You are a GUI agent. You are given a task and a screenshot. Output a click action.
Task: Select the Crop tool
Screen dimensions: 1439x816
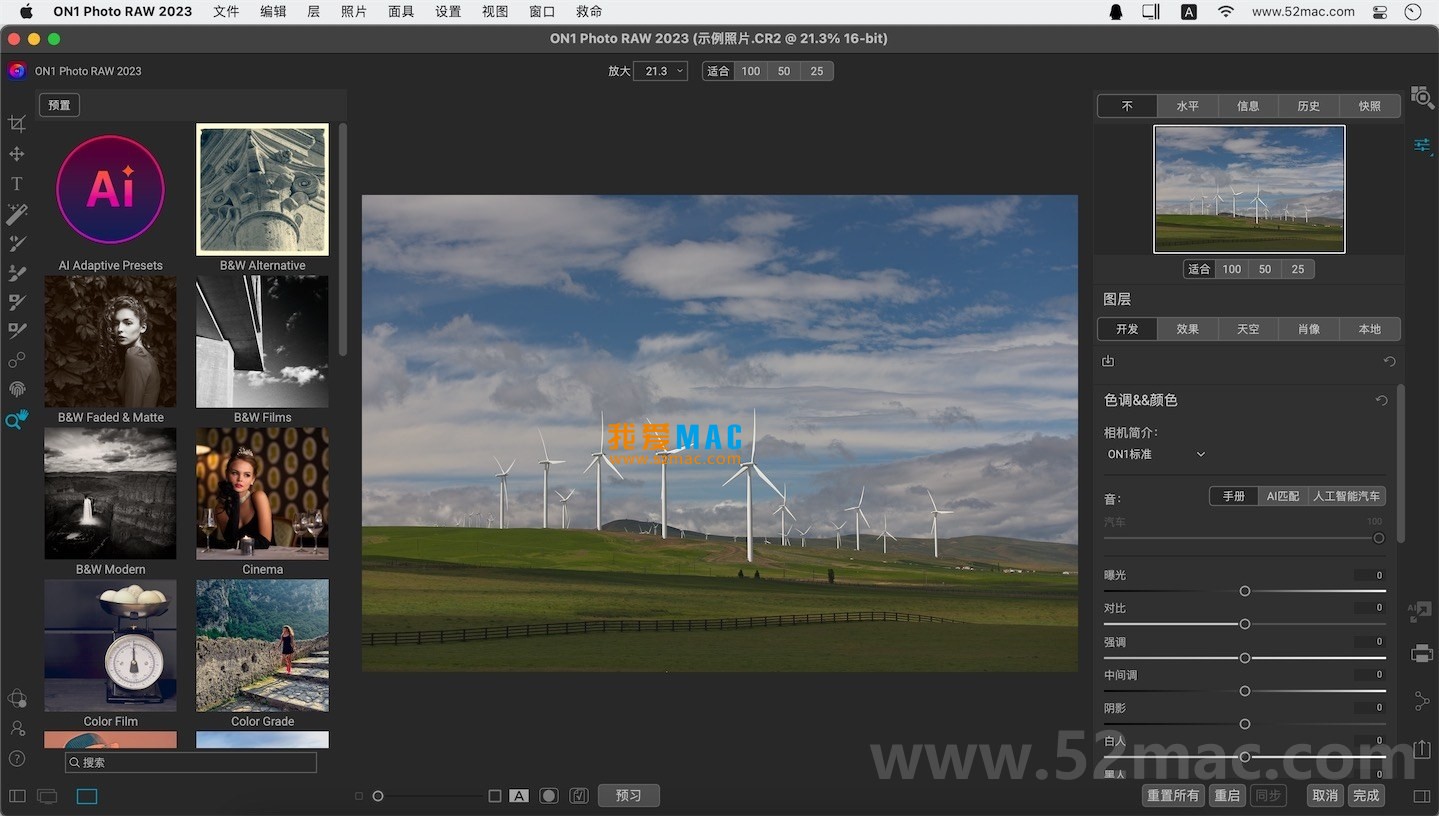pos(17,123)
